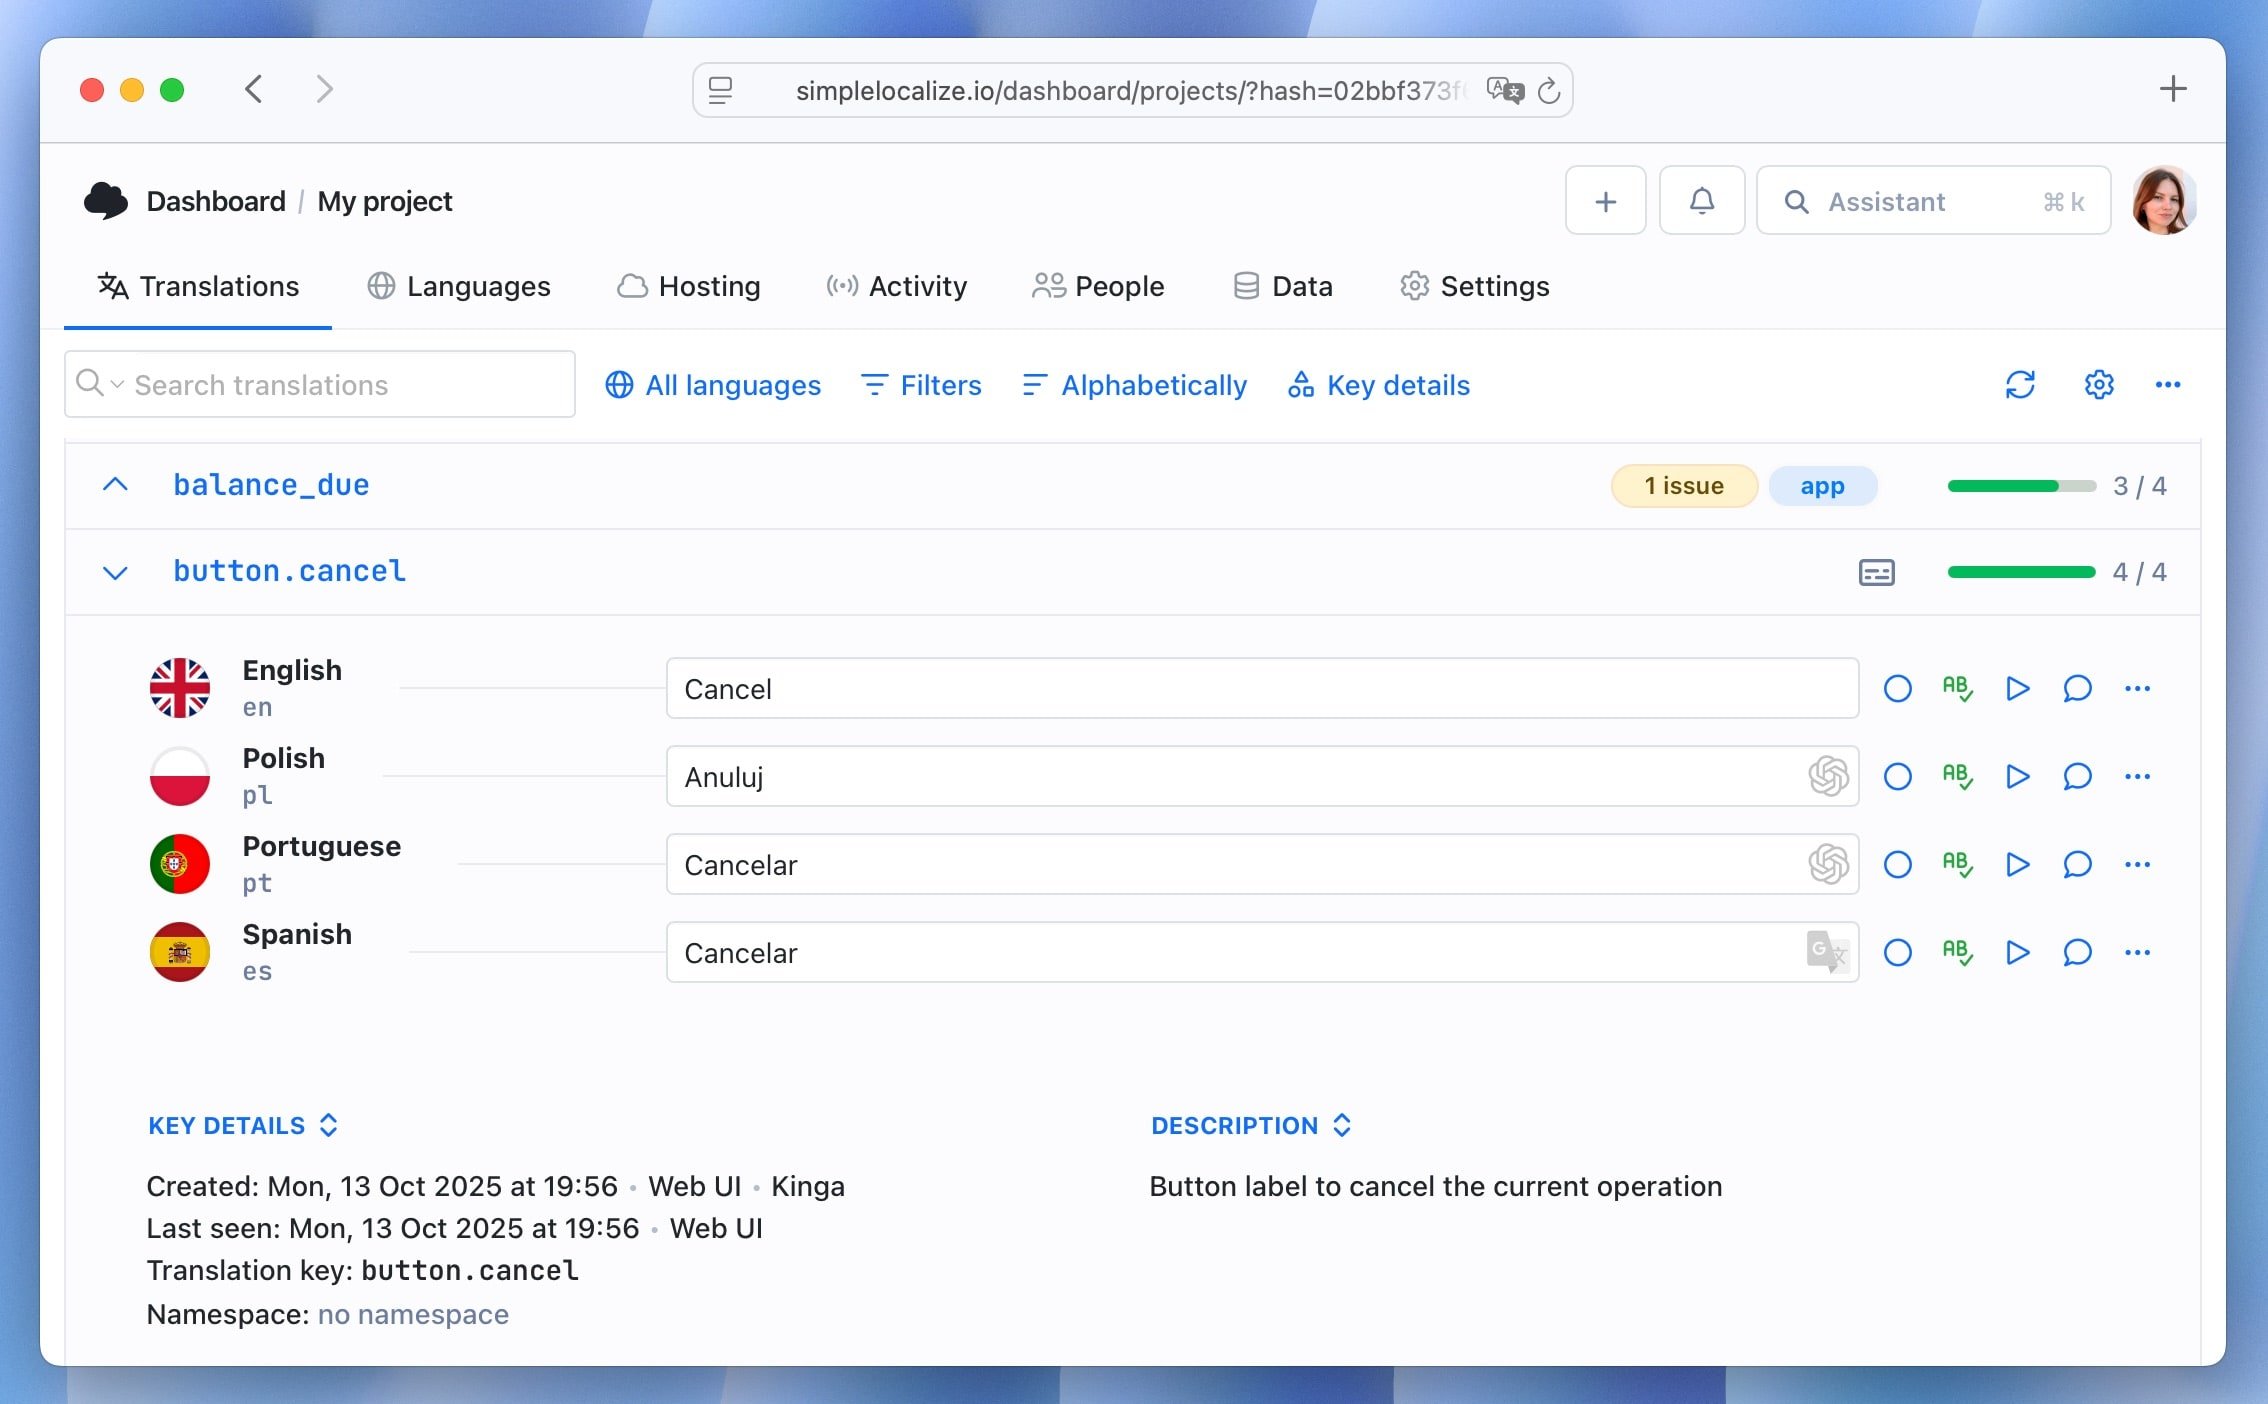Expand the balance_due key chevron

(115, 485)
